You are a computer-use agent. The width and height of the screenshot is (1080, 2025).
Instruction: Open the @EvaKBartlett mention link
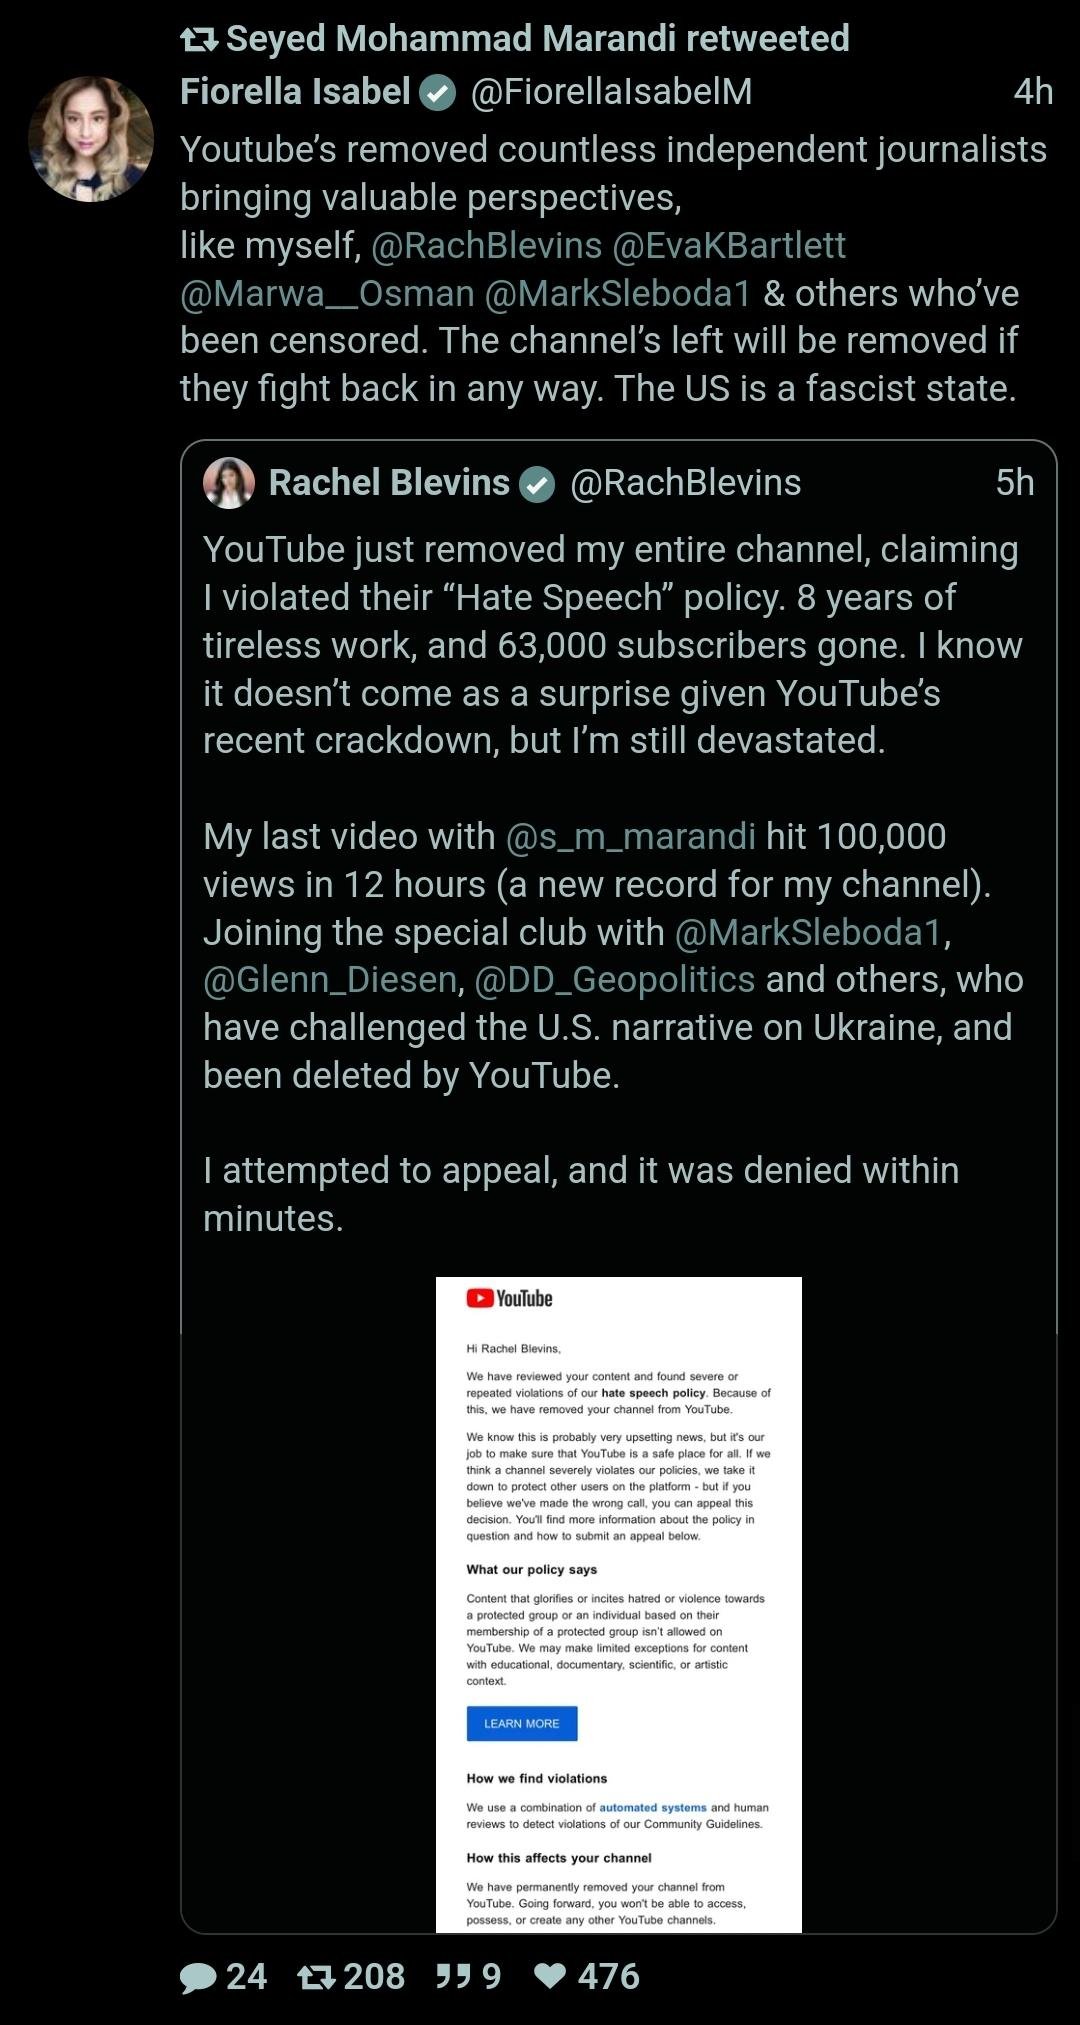[729, 245]
